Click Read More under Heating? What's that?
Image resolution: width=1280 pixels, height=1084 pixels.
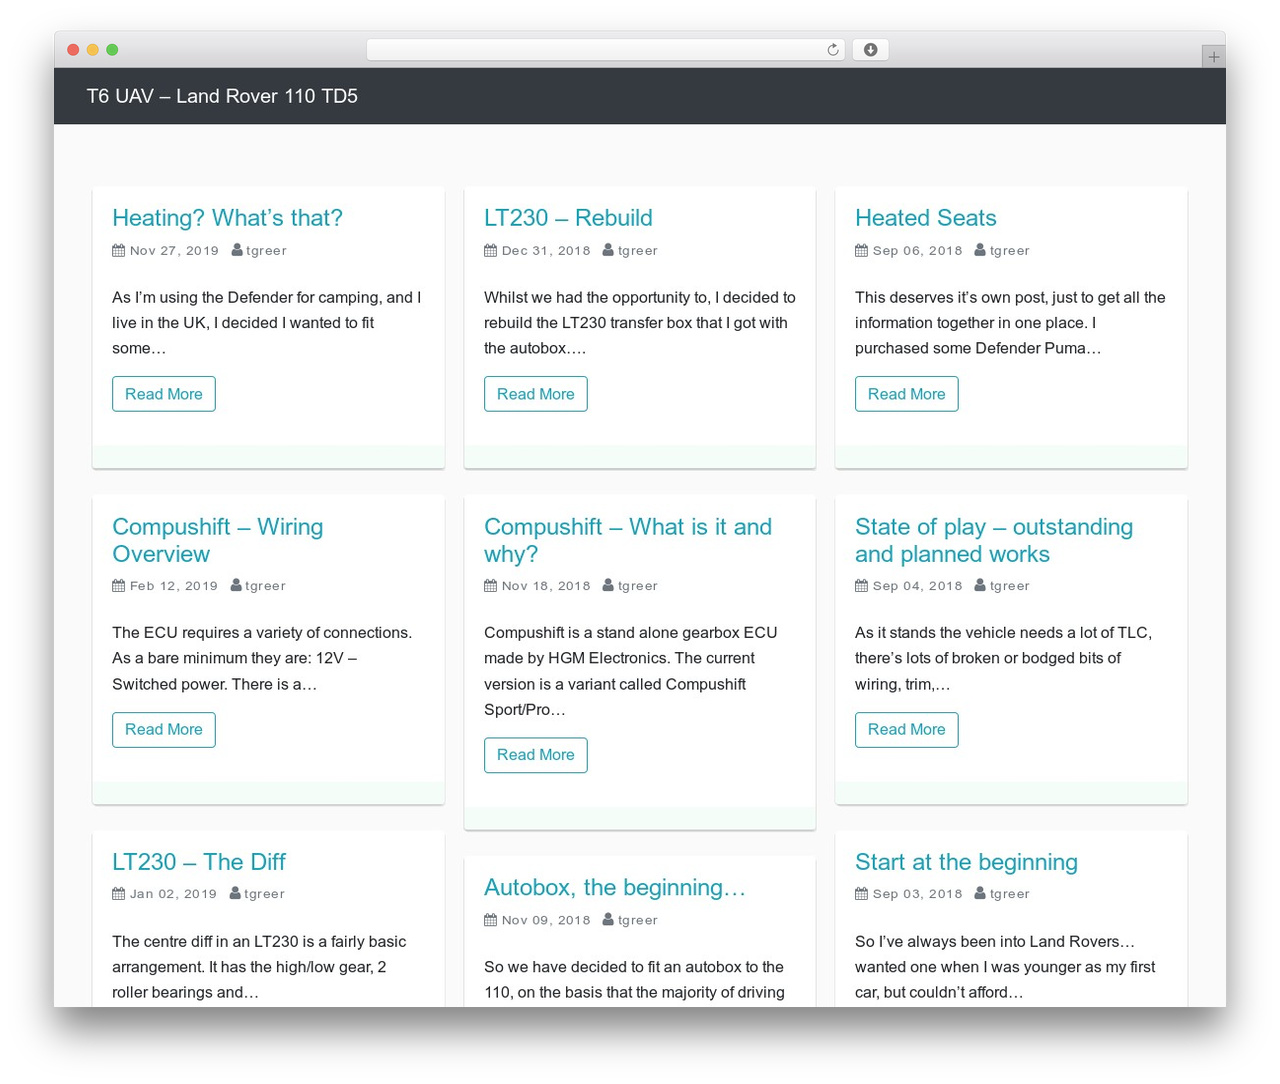pos(164,394)
